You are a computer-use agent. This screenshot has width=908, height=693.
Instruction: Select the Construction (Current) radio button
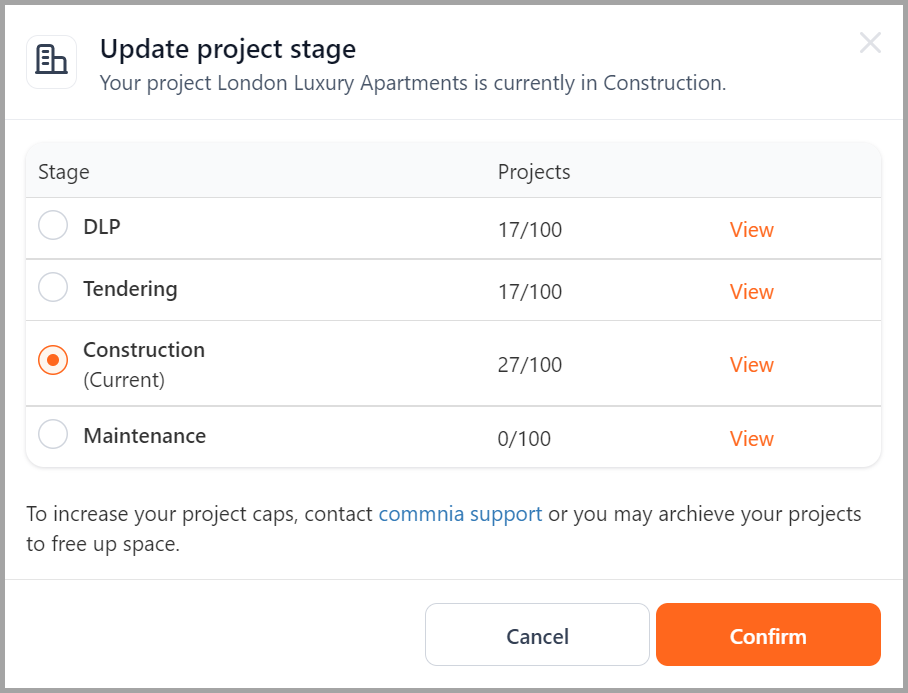pyautogui.click(x=53, y=360)
